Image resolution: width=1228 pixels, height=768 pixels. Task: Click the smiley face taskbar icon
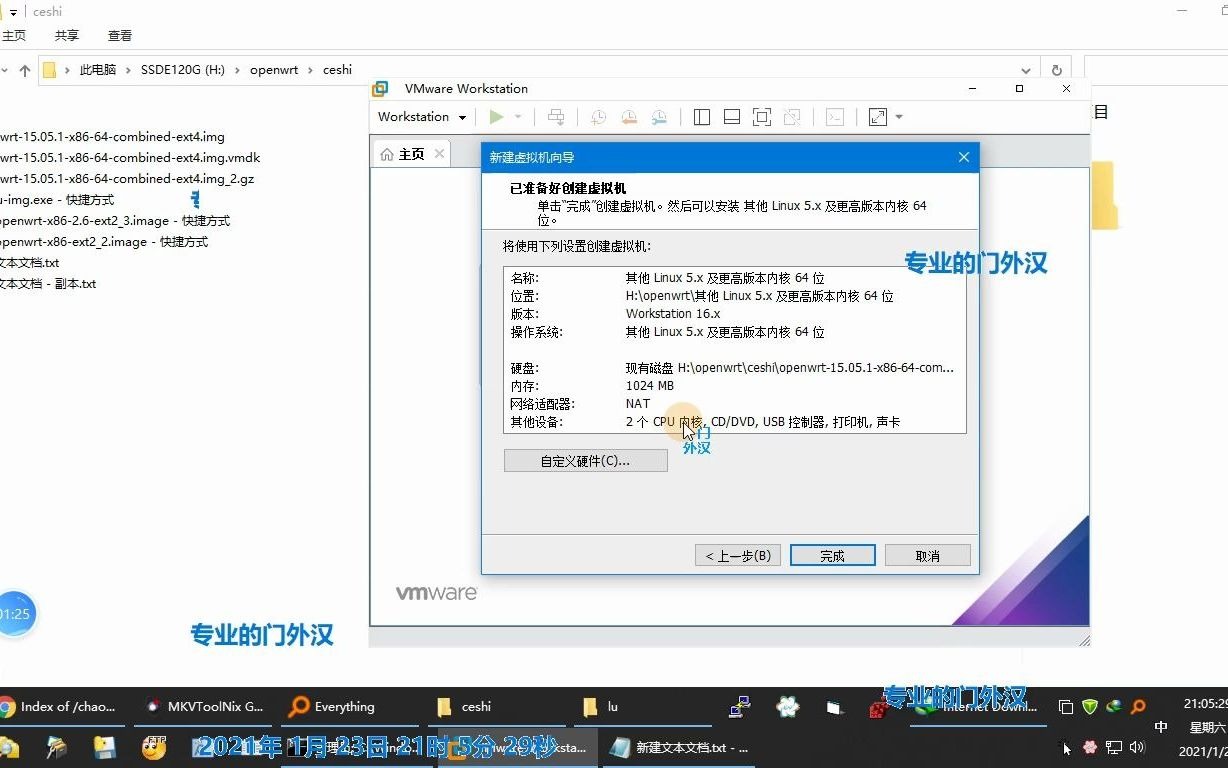[153, 747]
